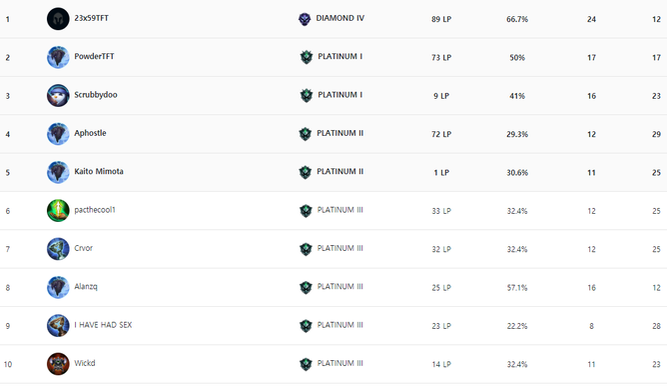The height and width of the screenshot is (386, 667).
Task: Open the Alanzq player name link
Action: [x=86, y=286]
